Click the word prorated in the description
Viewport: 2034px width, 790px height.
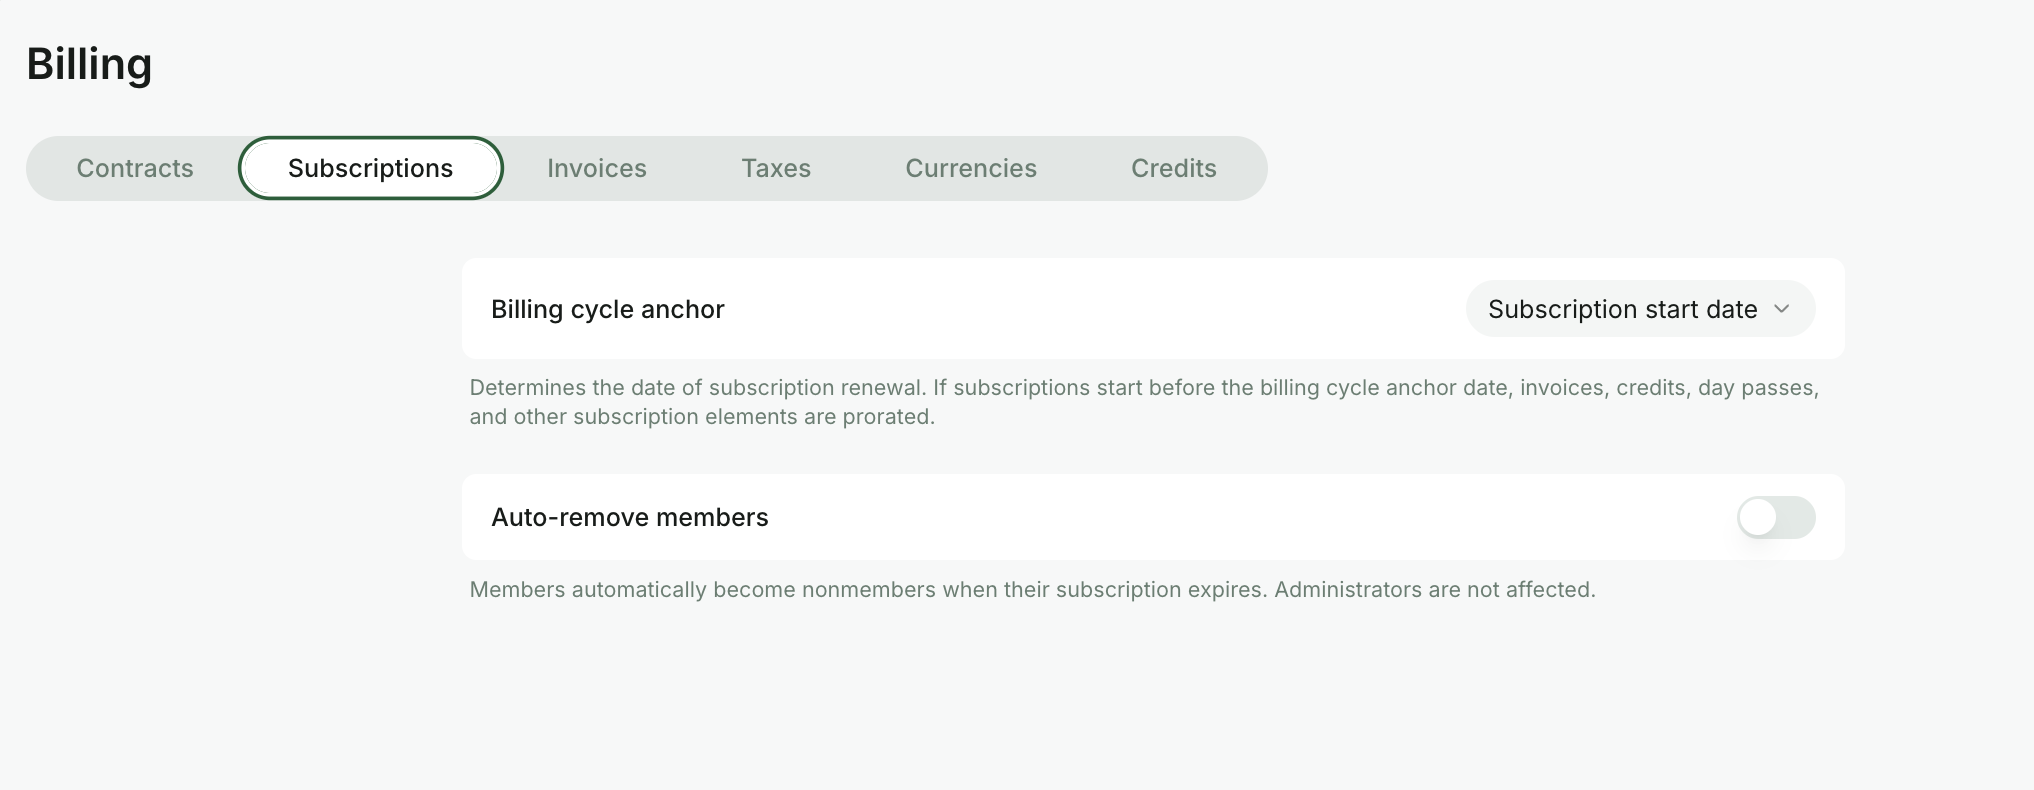(887, 416)
